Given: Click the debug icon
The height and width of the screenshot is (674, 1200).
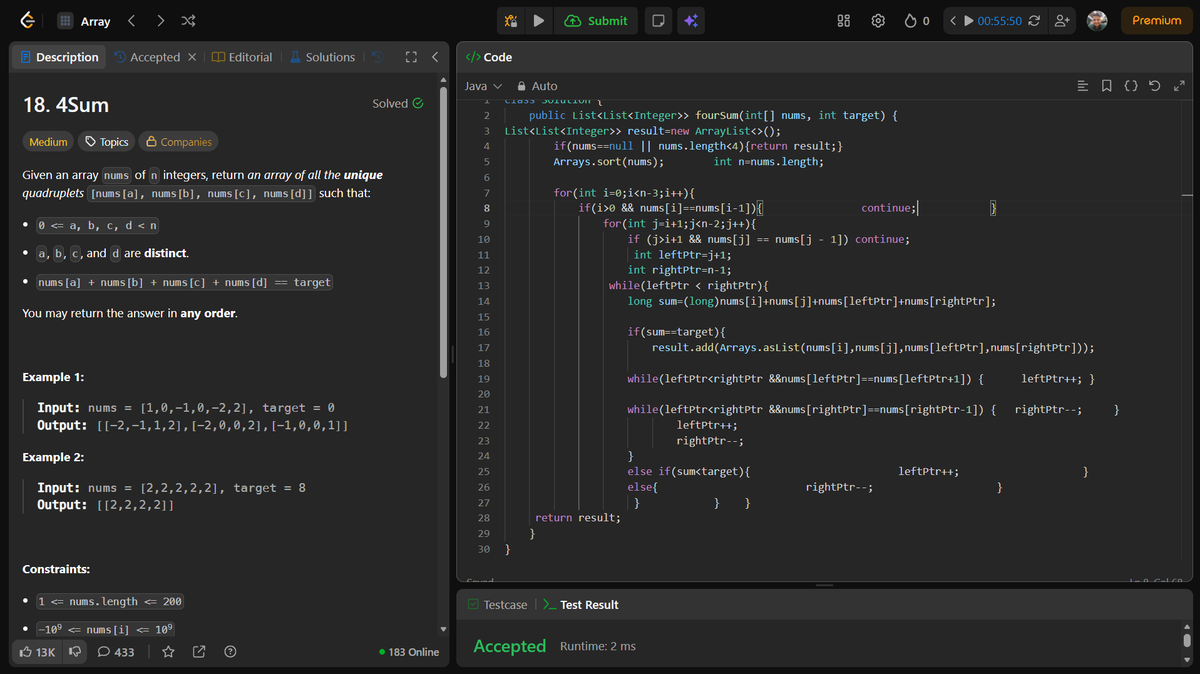Looking at the screenshot, I should [511, 21].
